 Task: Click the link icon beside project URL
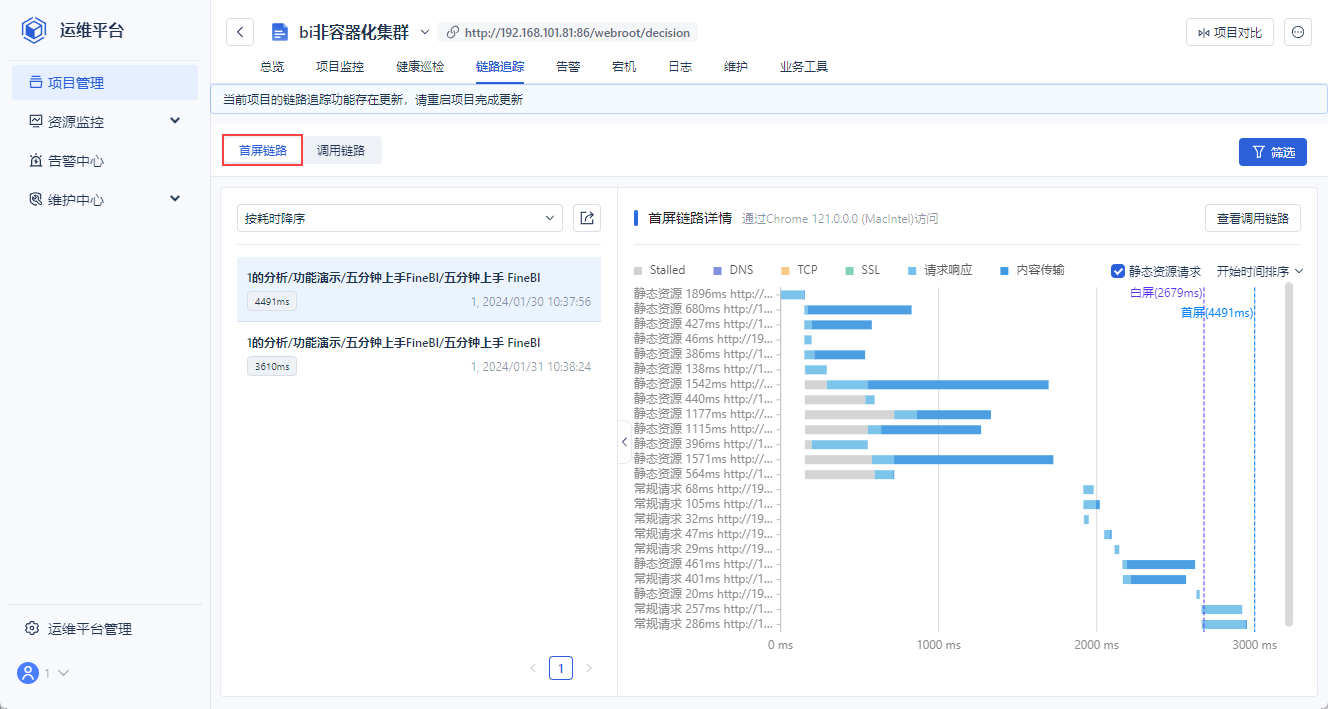coord(453,32)
